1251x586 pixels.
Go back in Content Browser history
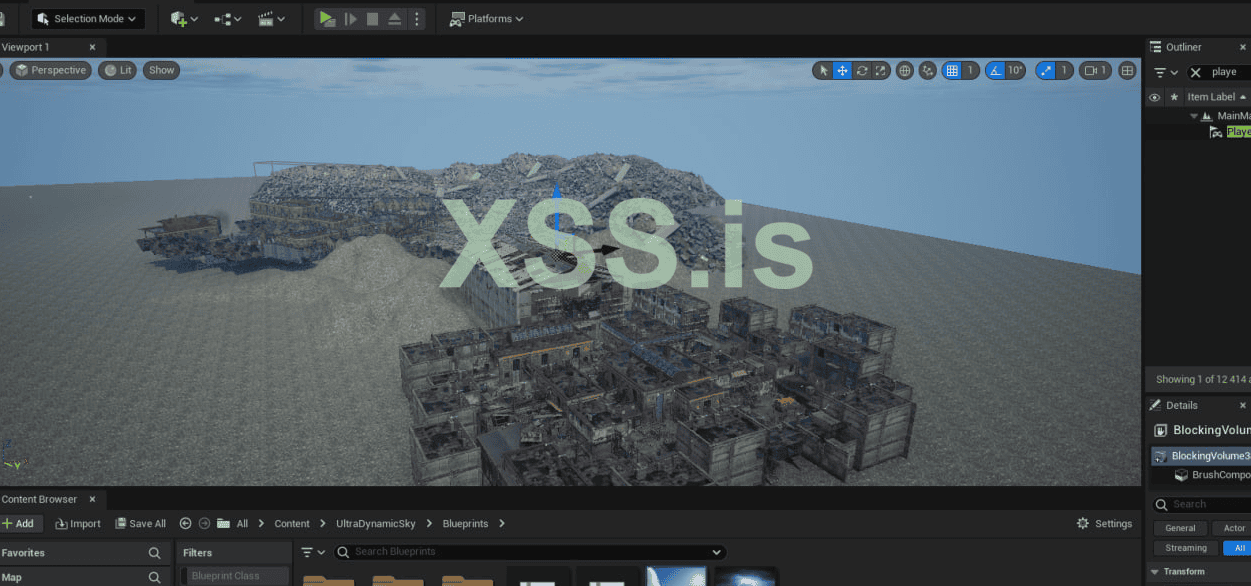pos(185,523)
